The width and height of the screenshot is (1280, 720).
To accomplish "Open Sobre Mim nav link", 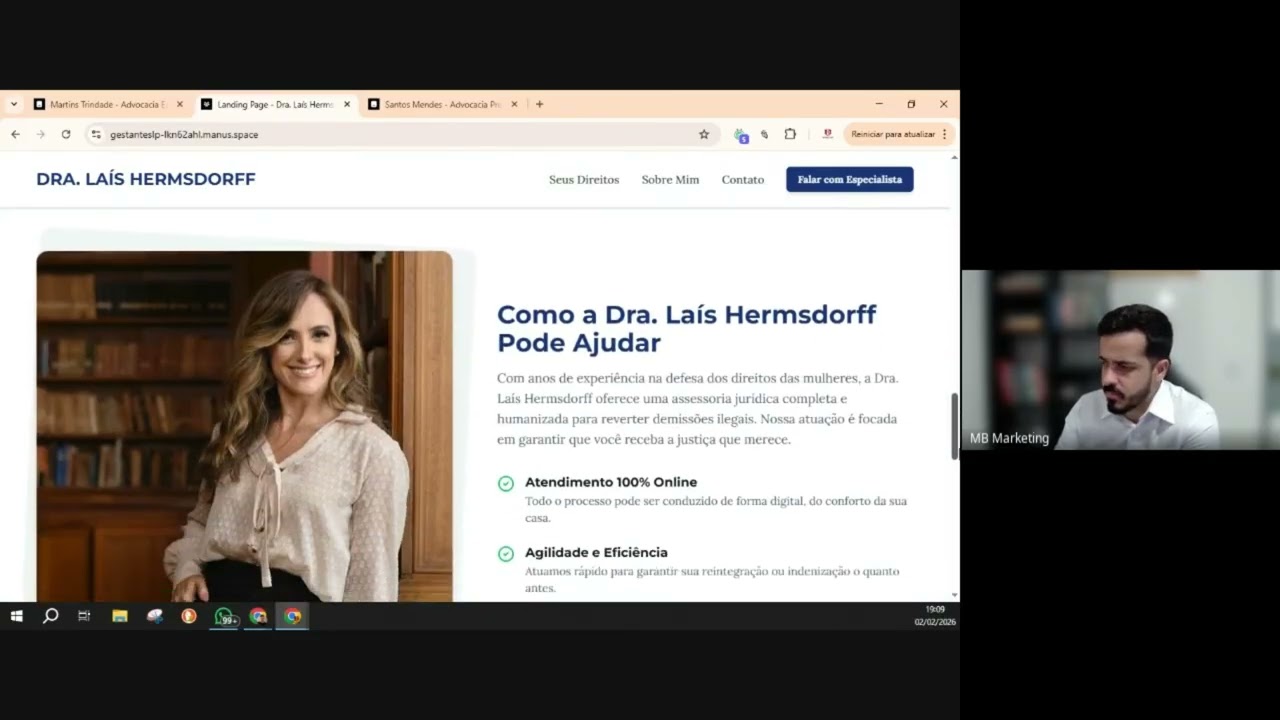I will (670, 180).
